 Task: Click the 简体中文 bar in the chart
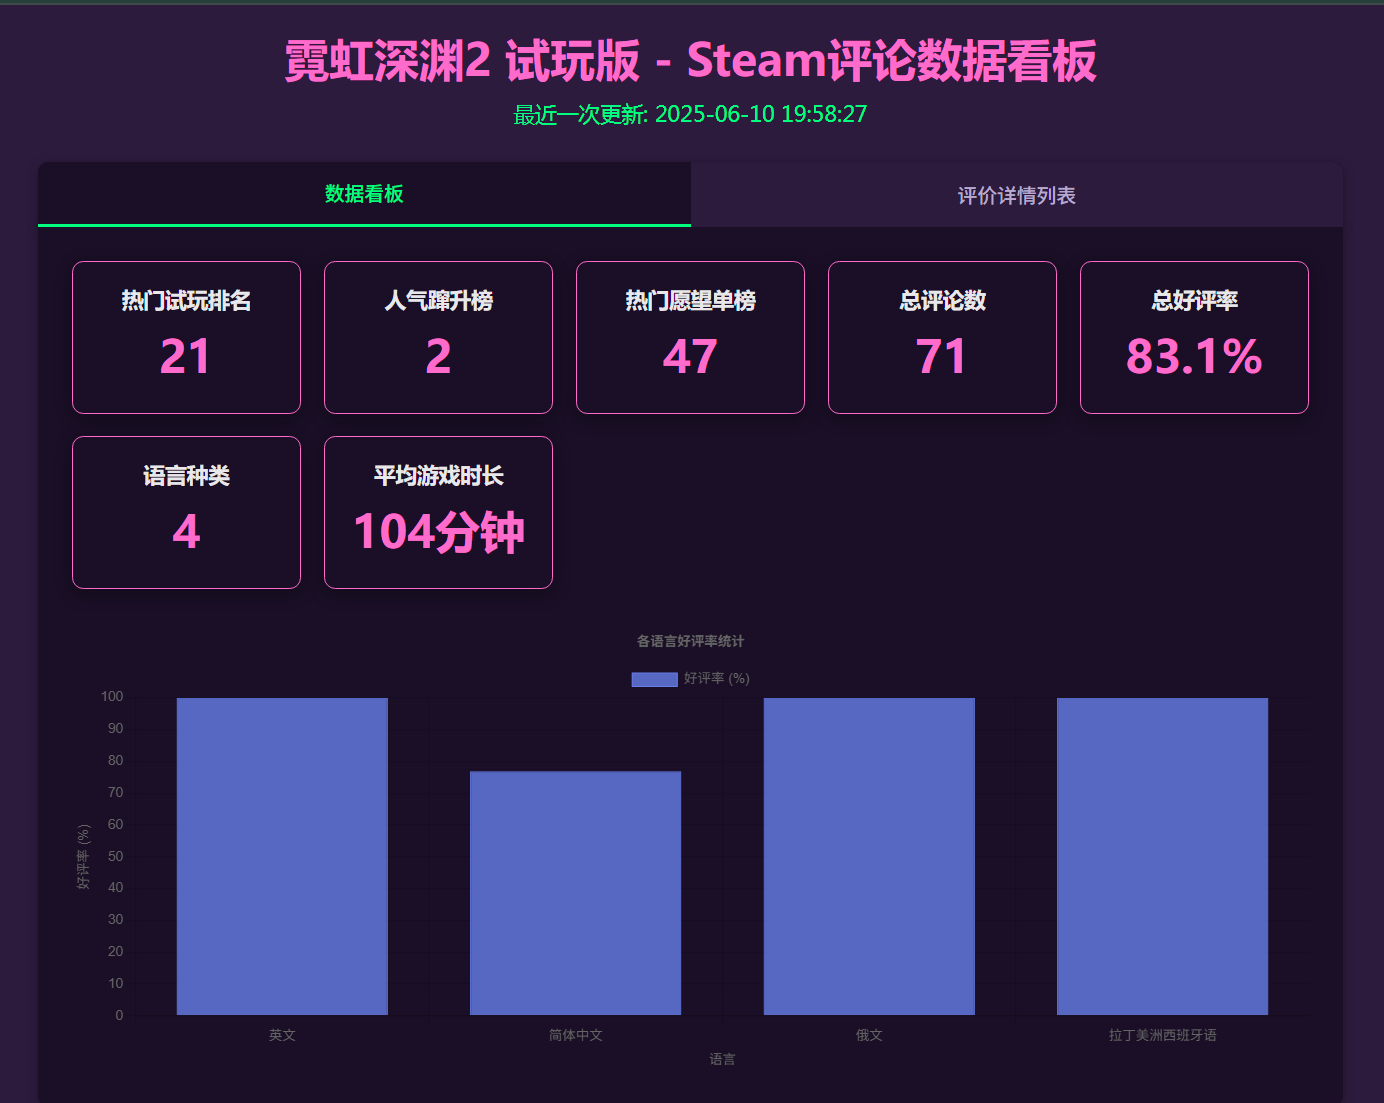pyautogui.click(x=575, y=893)
